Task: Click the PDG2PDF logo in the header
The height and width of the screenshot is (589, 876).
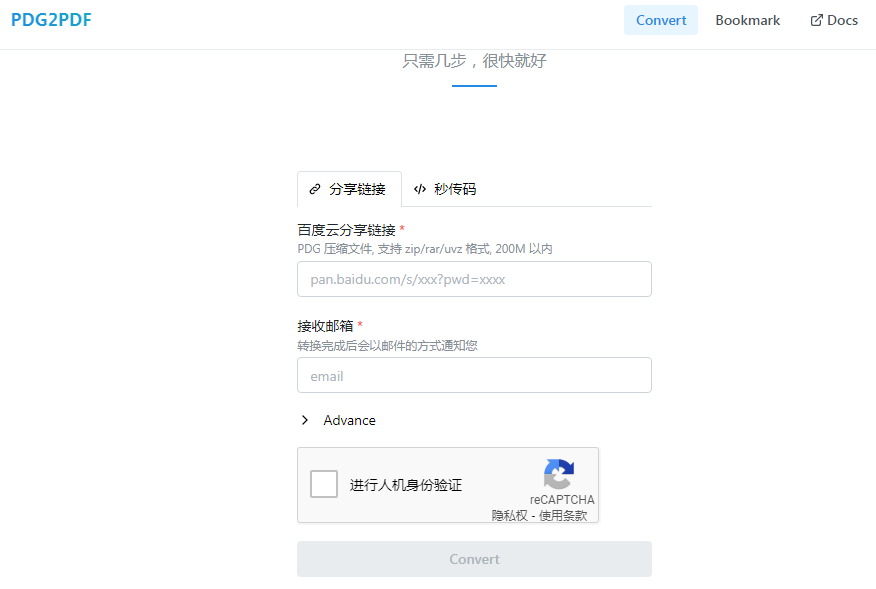Action: pos(51,20)
